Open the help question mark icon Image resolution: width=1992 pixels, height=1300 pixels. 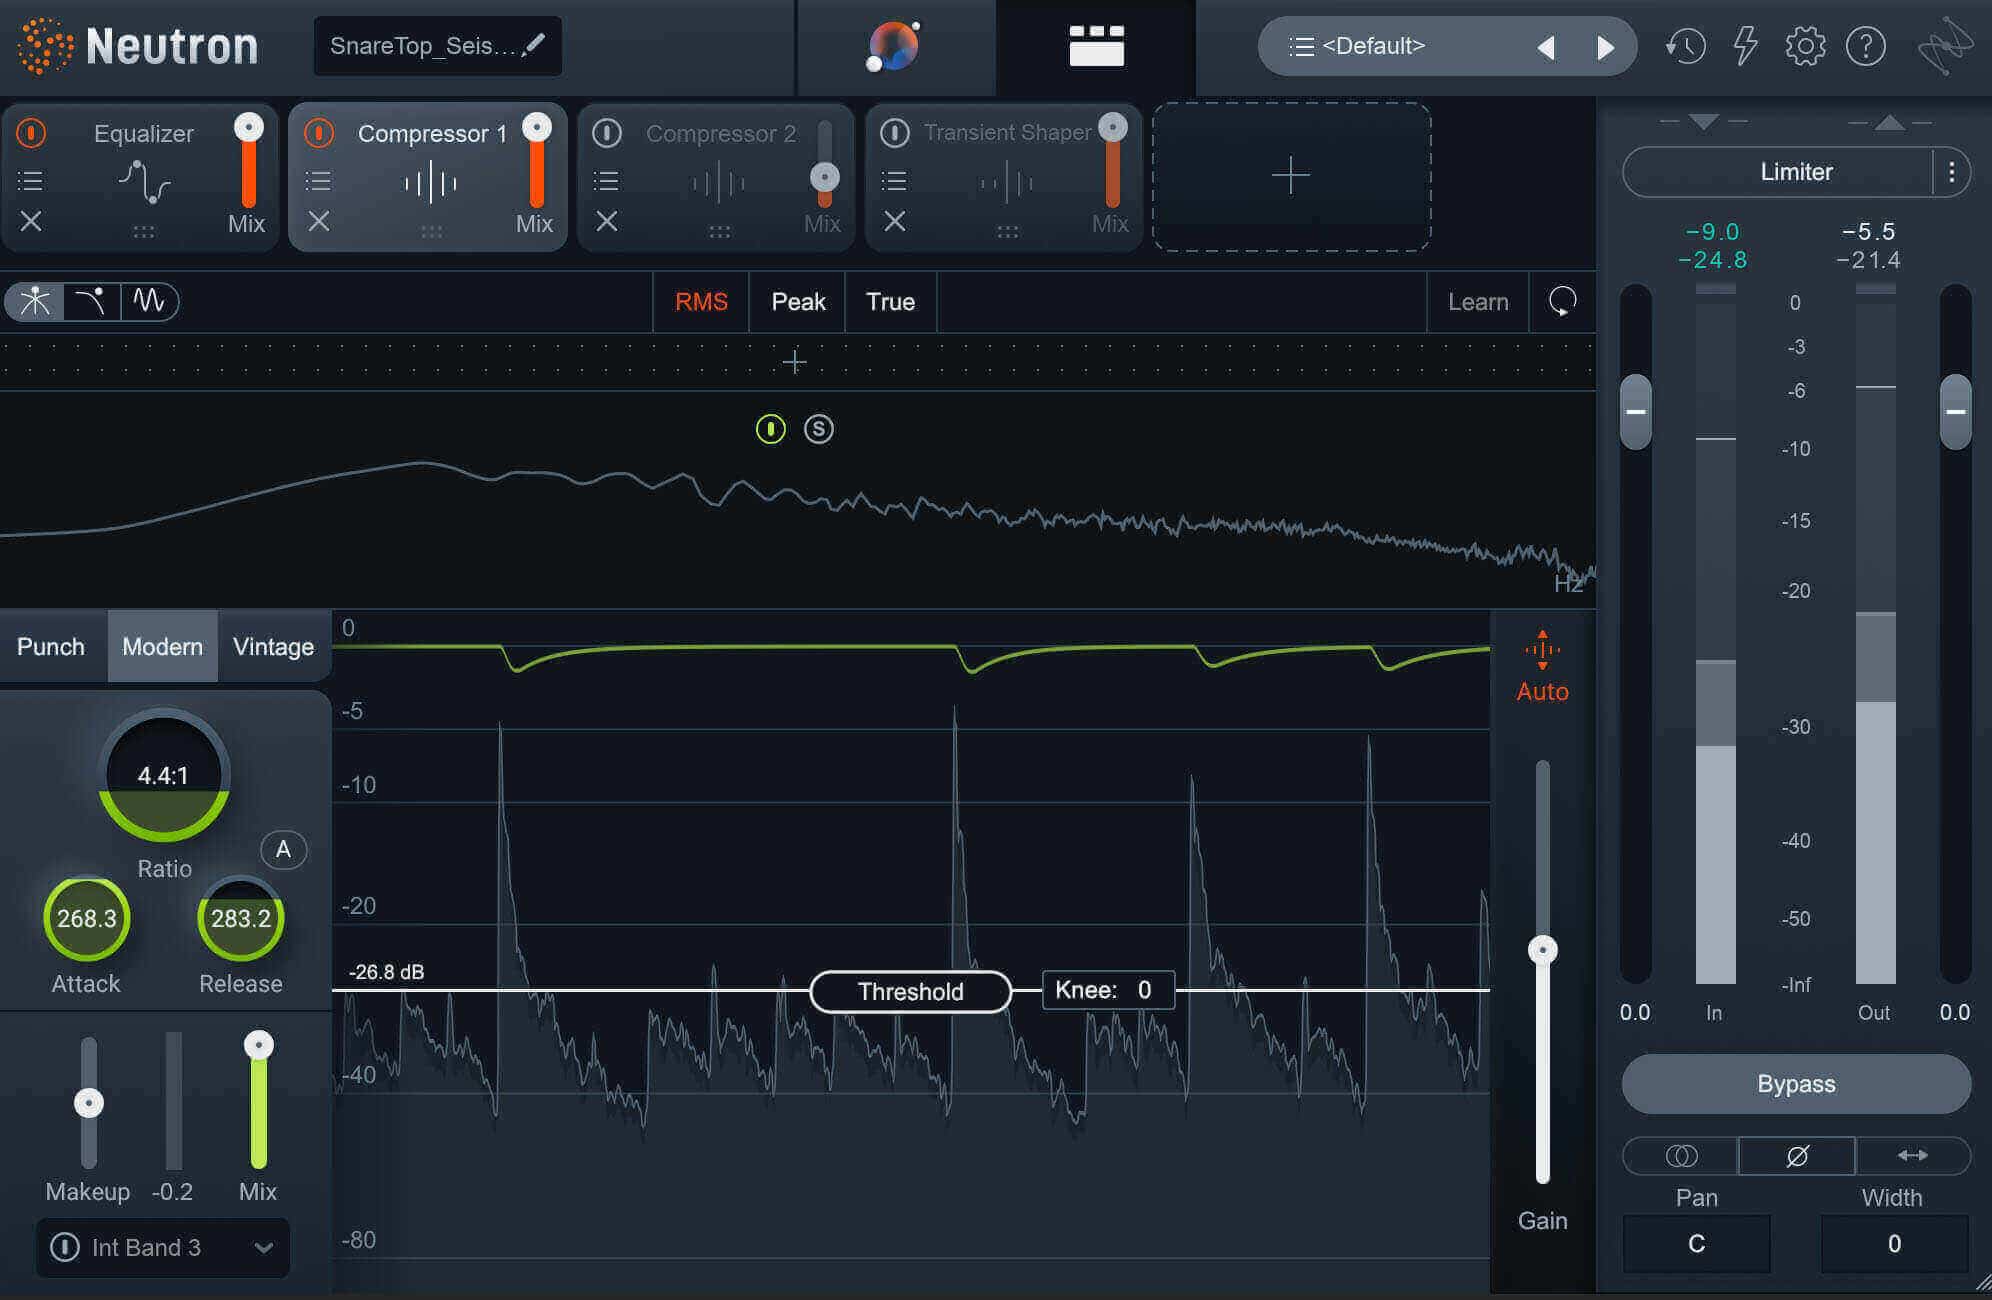(1866, 46)
